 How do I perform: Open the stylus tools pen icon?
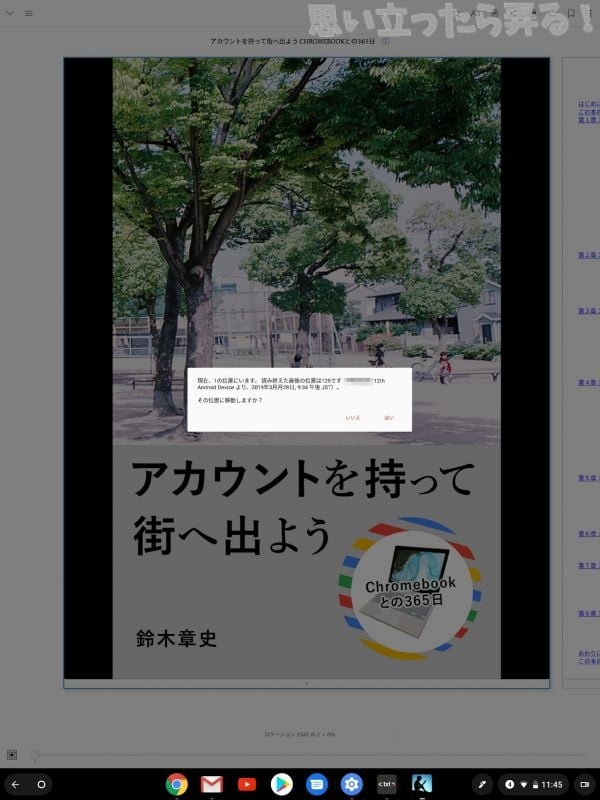click(x=482, y=785)
